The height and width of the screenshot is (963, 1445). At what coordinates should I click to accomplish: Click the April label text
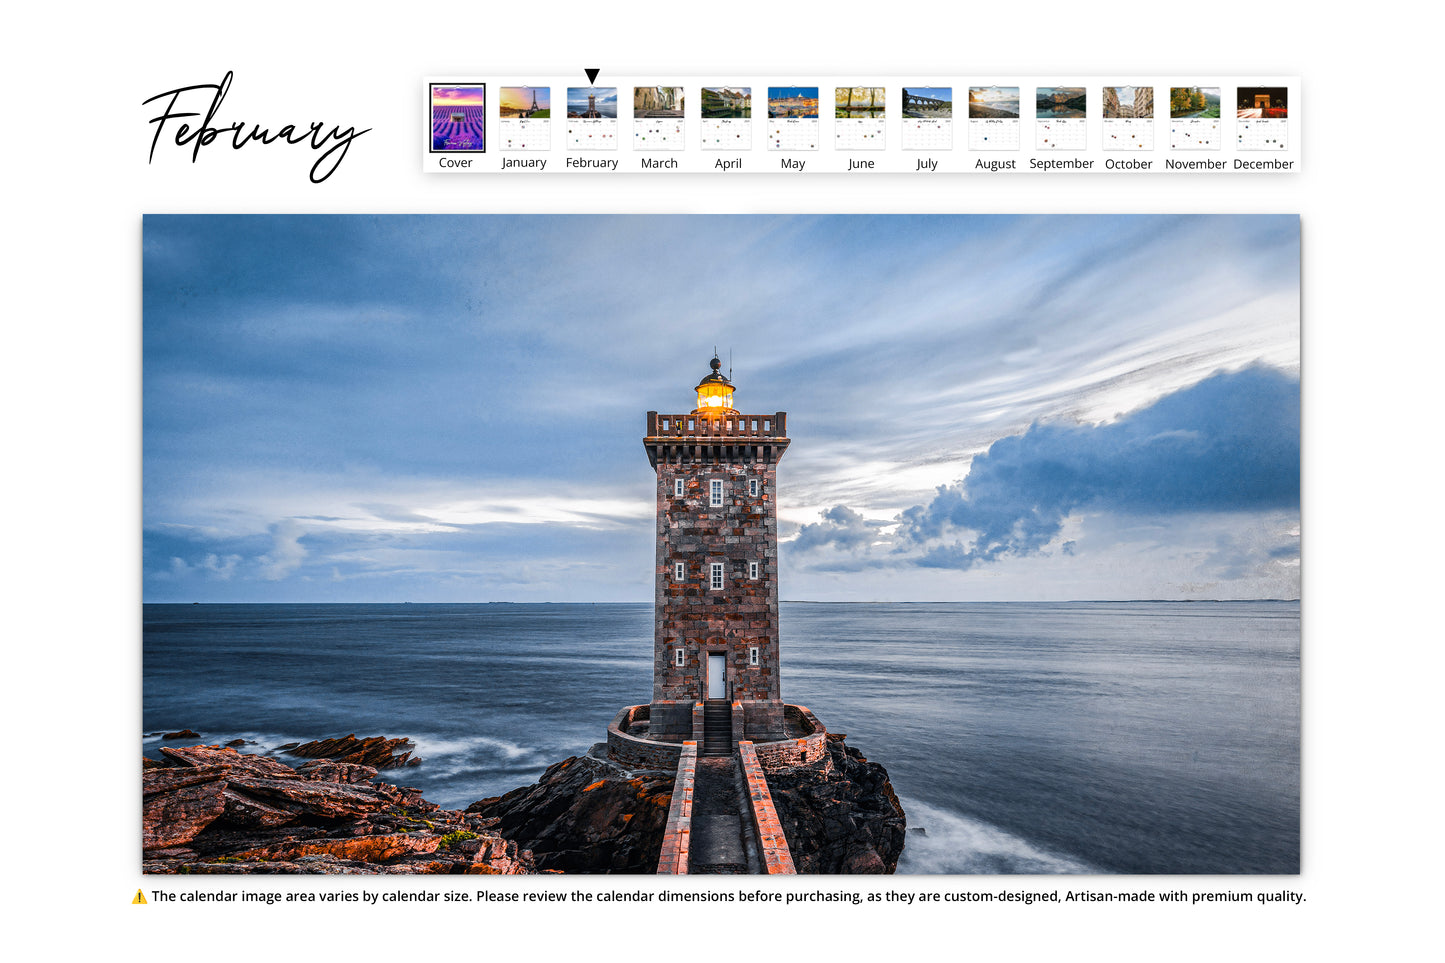pos(728,164)
